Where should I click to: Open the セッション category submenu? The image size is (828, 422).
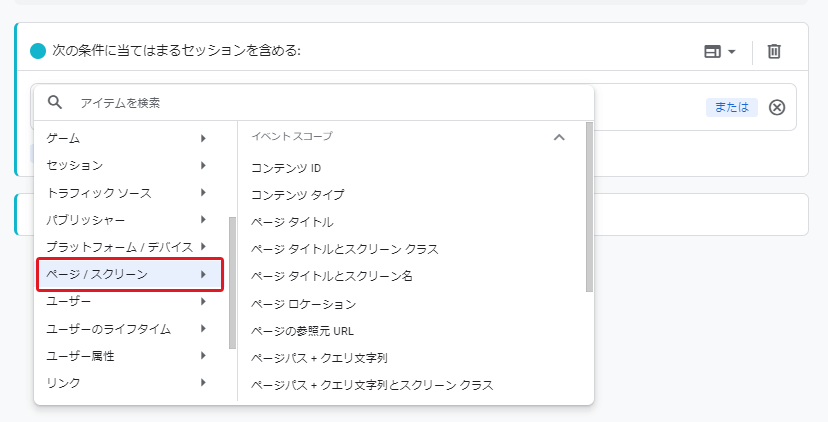click(x=130, y=165)
